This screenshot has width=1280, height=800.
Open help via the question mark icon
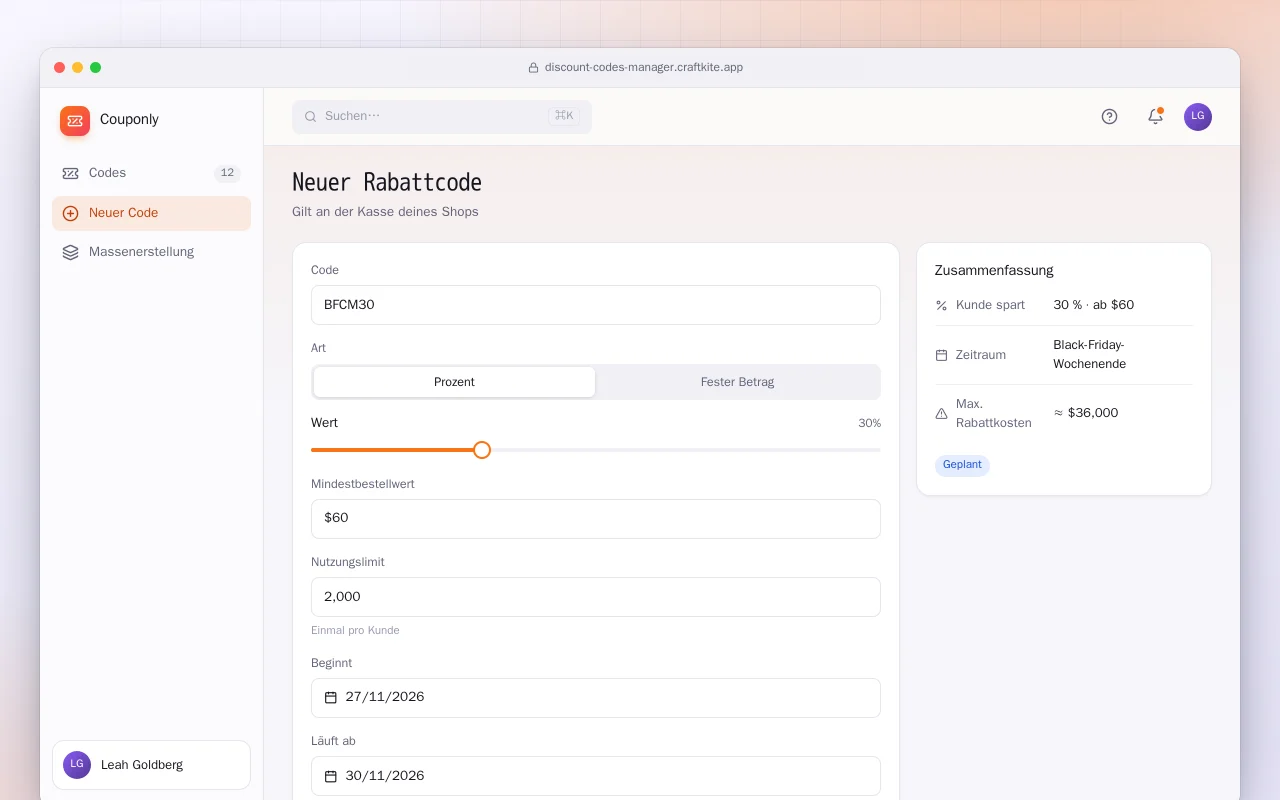[1109, 117]
